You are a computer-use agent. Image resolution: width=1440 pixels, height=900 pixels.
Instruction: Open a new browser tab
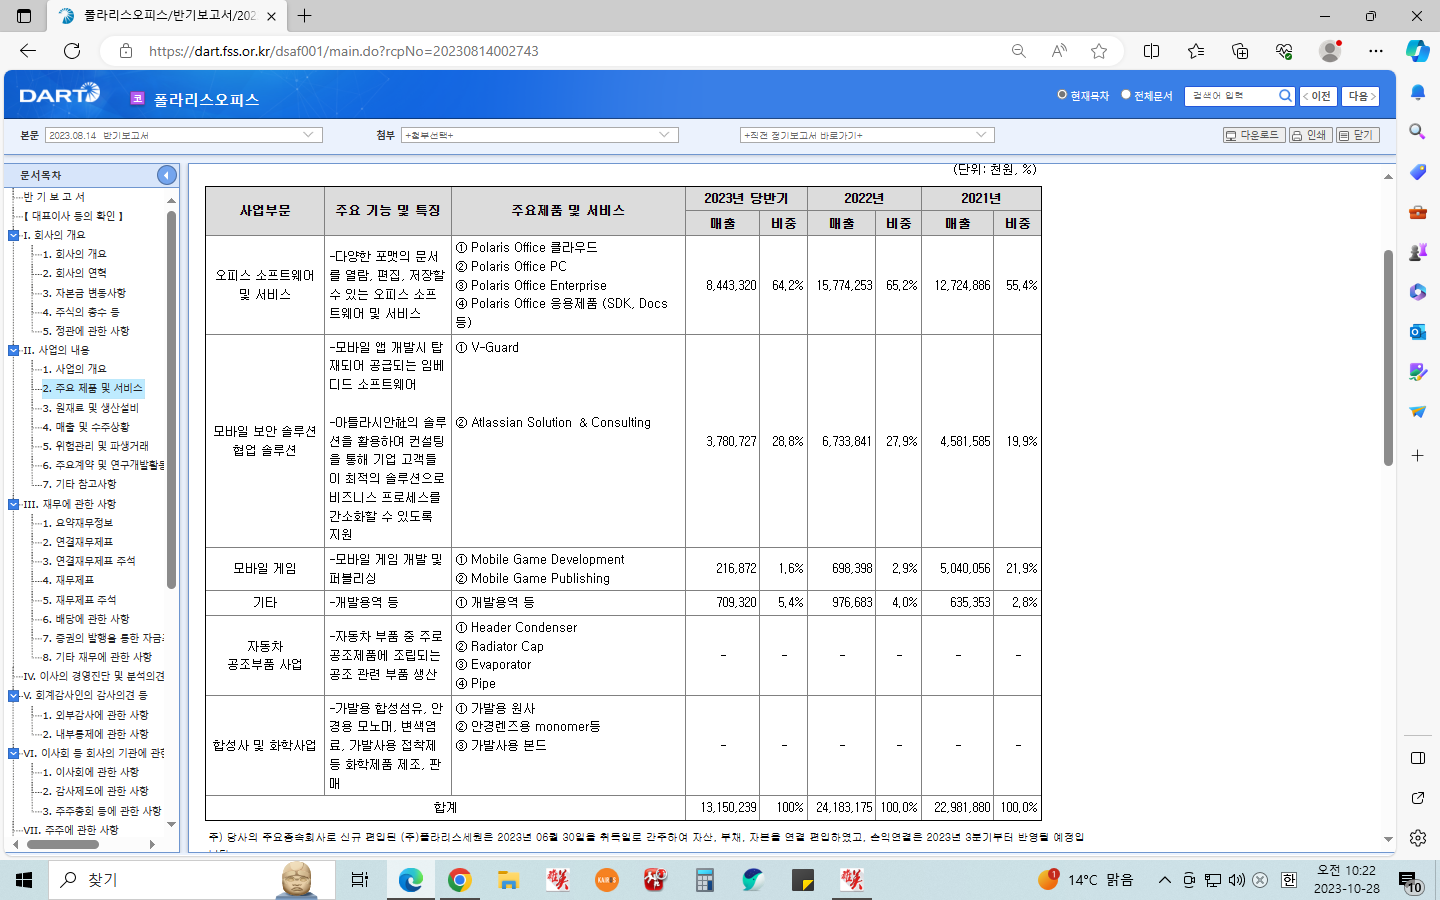(305, 16)
